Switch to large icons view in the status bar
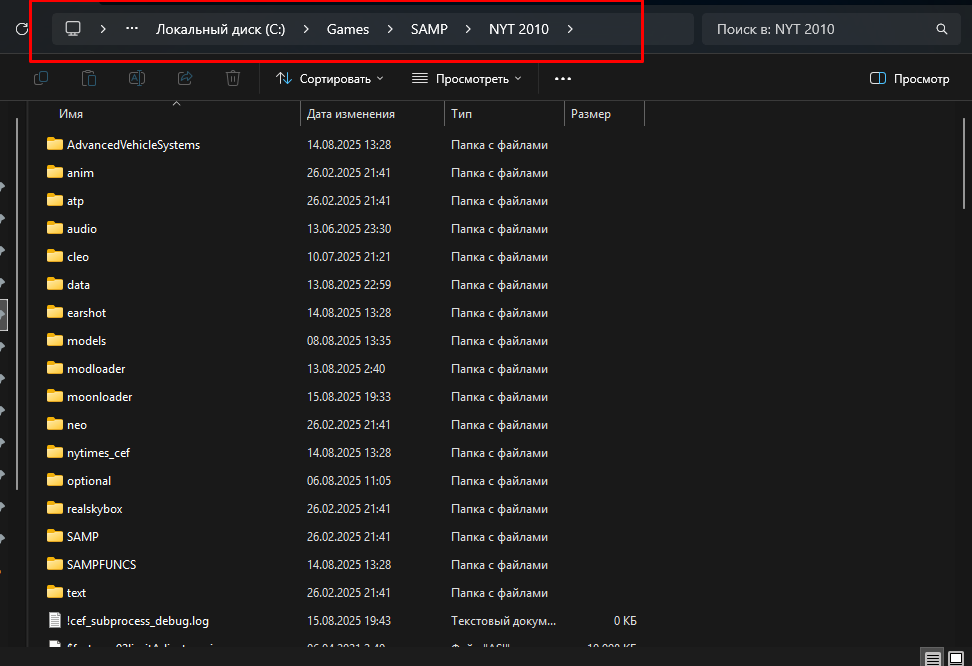 [958, 657]
